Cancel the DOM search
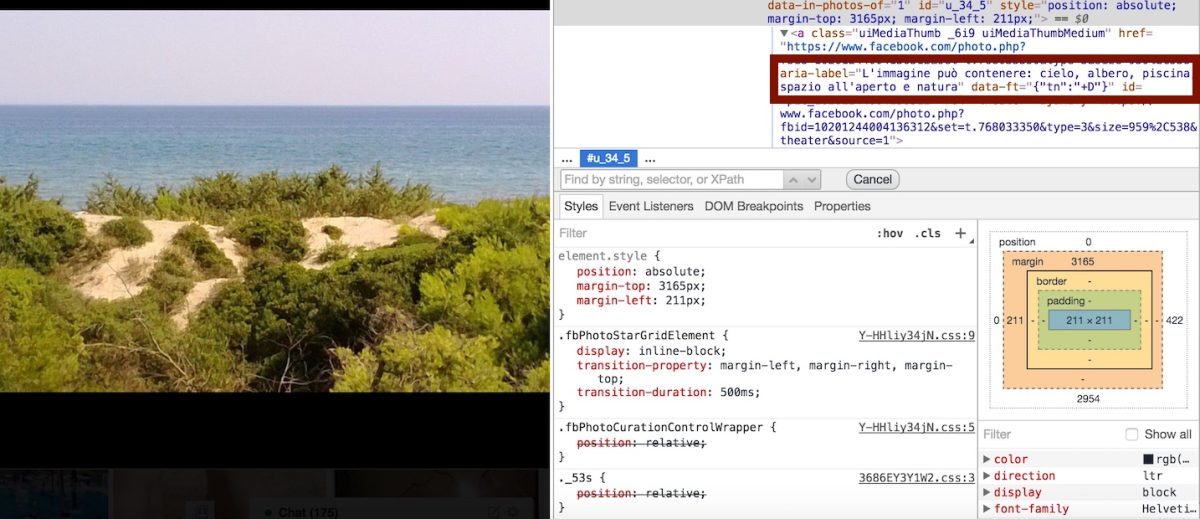The height and width of the screenshot is (519, 1200). (872, 180)
